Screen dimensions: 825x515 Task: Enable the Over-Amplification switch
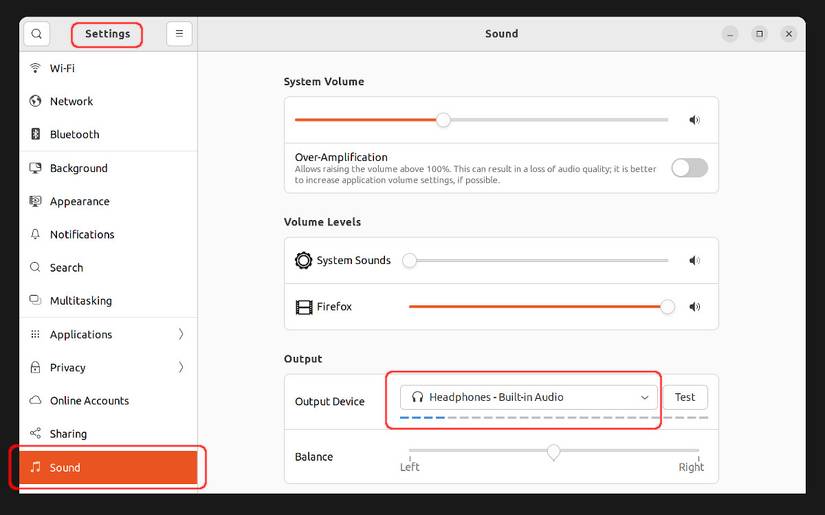click(x=689, y=168)
